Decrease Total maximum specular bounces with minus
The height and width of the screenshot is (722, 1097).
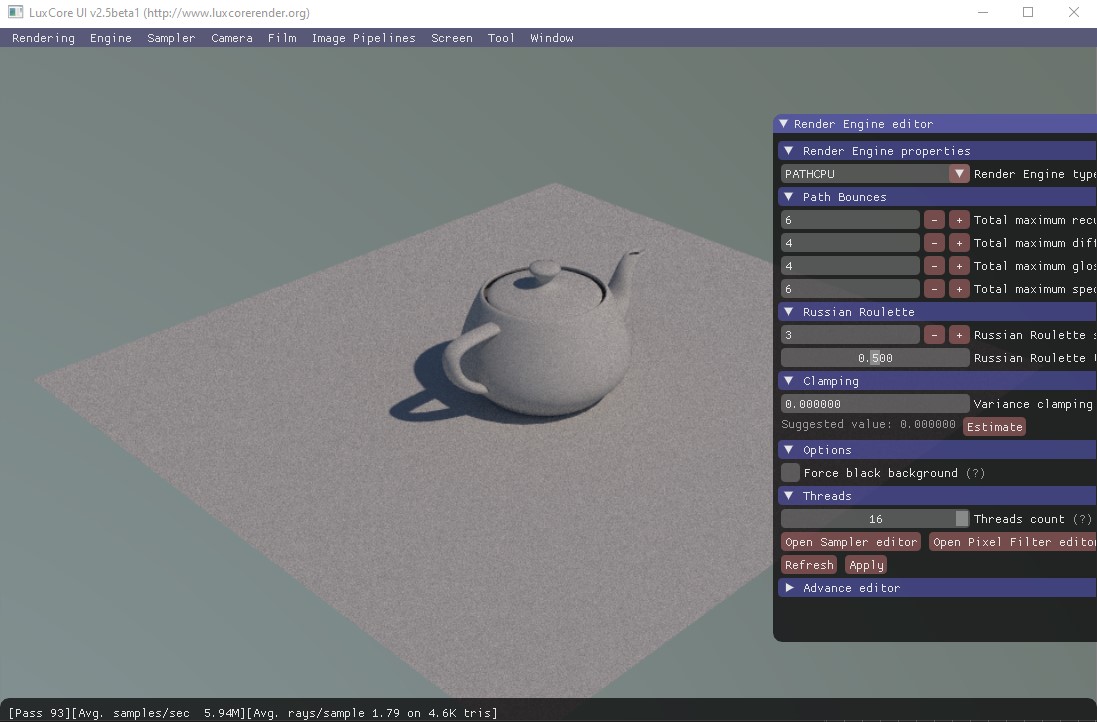tap(934, 289)
